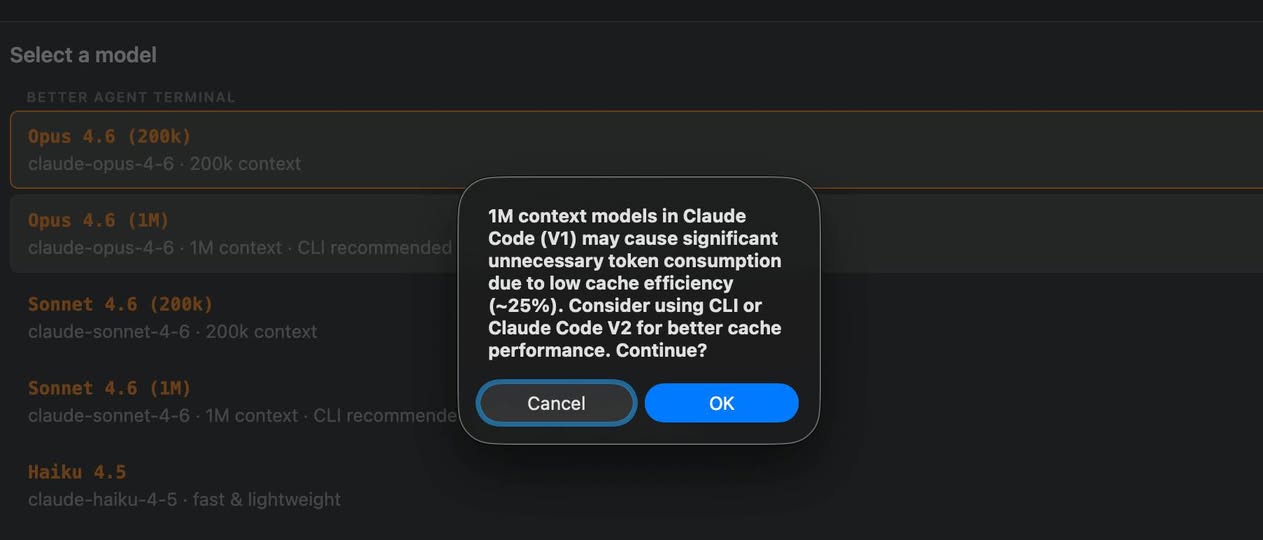This screenshot has height=540, width=1263.
Task: Click the "(~25%)" cache efficiency text in dialog
Action: 524,306
